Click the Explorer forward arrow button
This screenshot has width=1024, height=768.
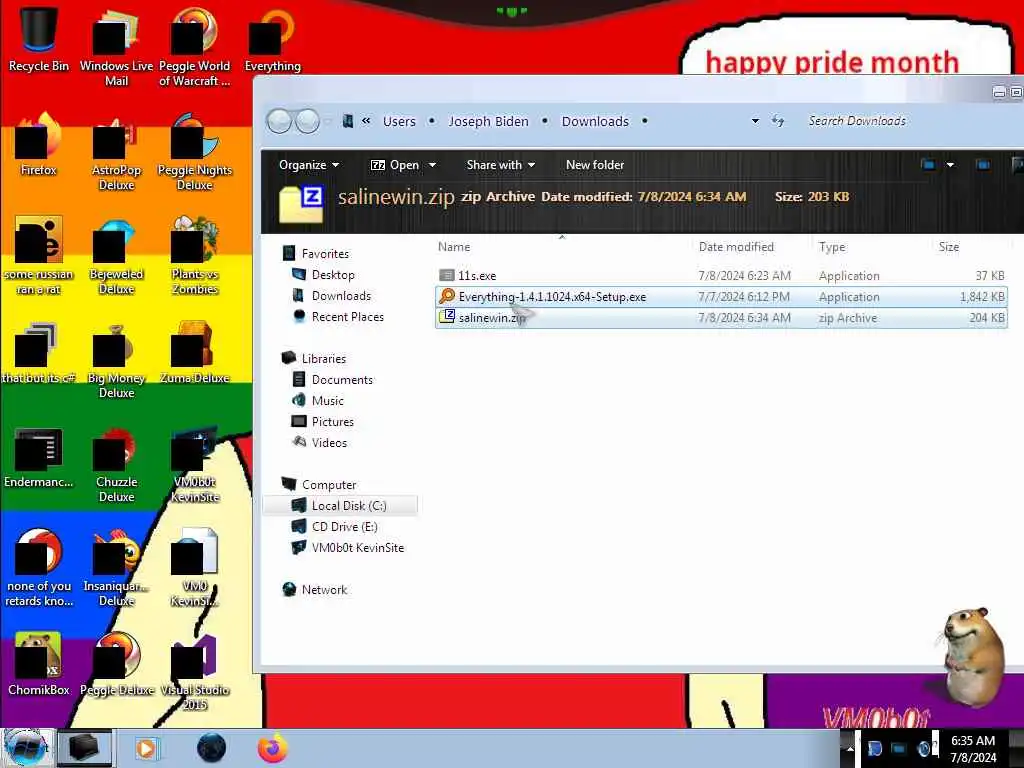(x=308, y=121)
